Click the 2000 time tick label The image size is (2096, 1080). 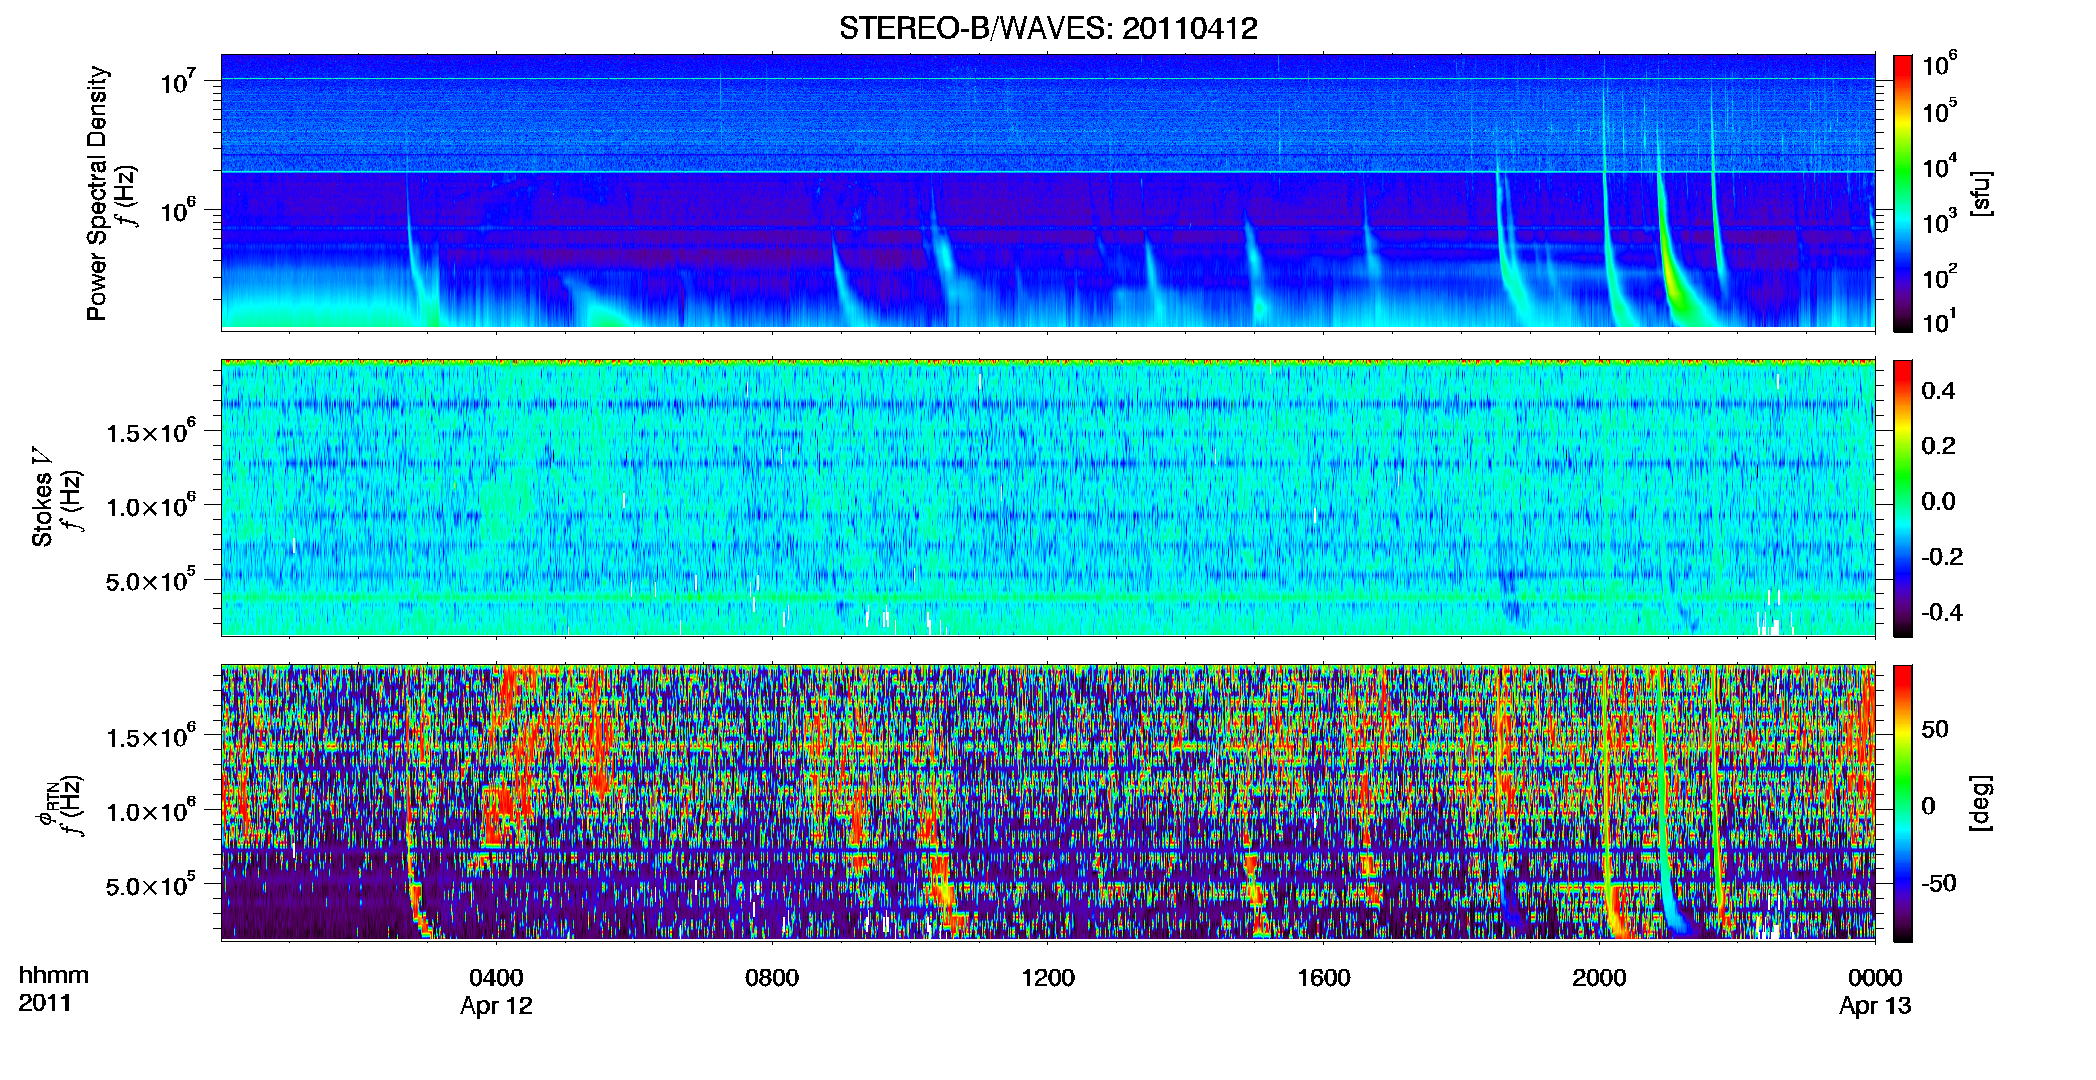(x=1599, y=977)
